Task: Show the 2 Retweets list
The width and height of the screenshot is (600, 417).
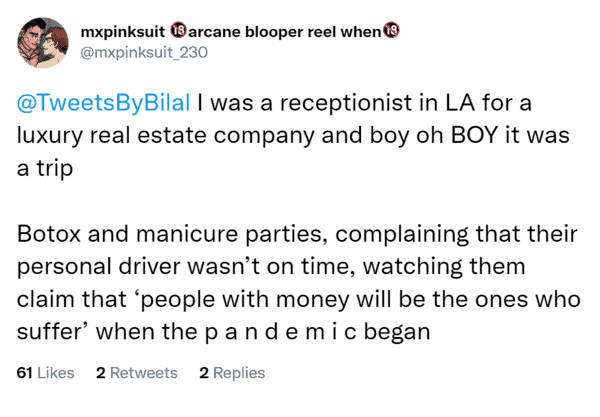Action: click(136, 373)
